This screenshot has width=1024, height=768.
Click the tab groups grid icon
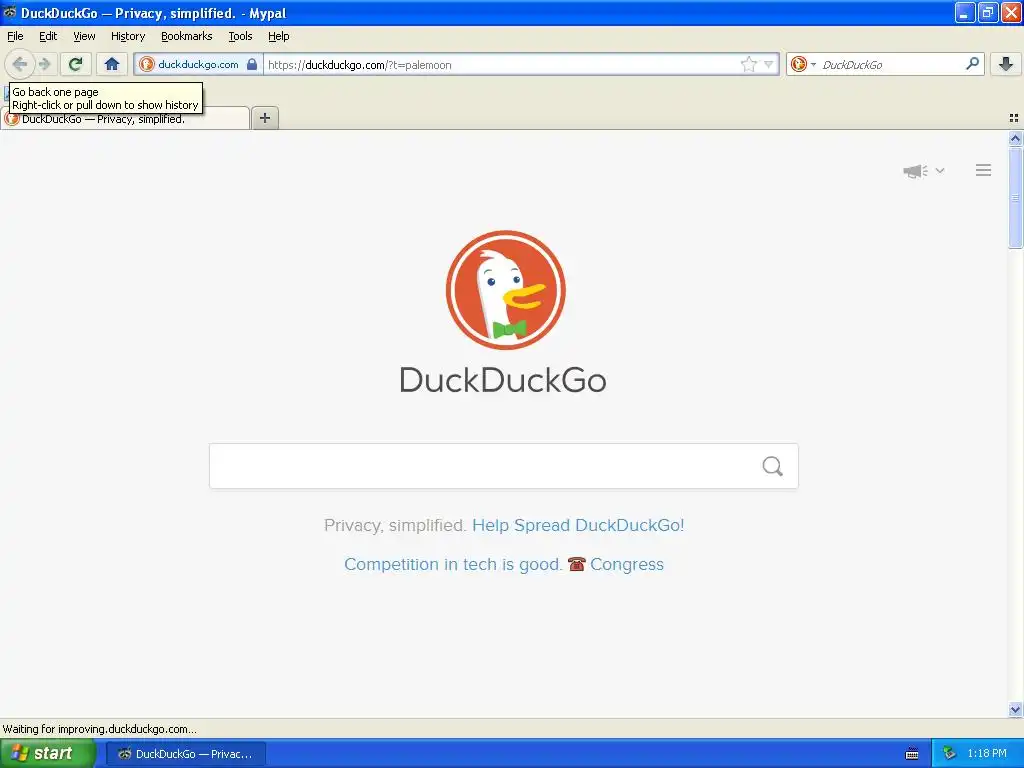point(1014,118)
